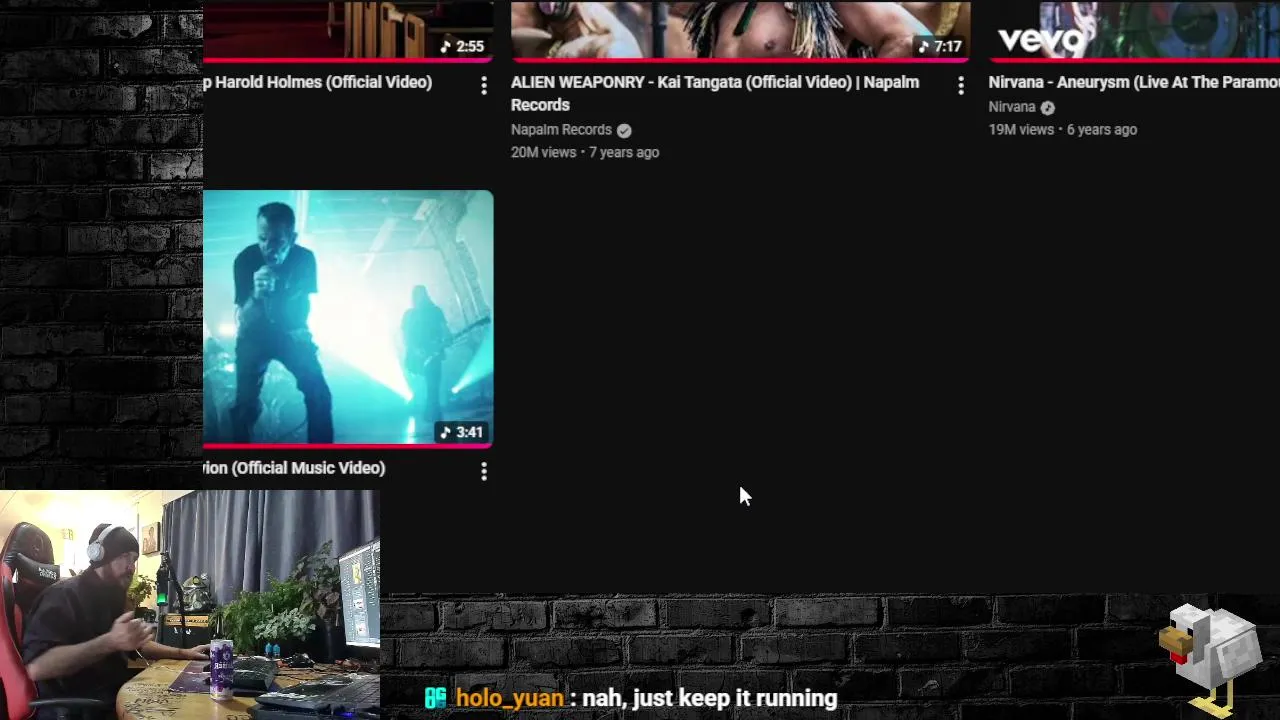1280x720 pixels.
Task: Click the 2:55 duration badge
Action: coord(462,46)
